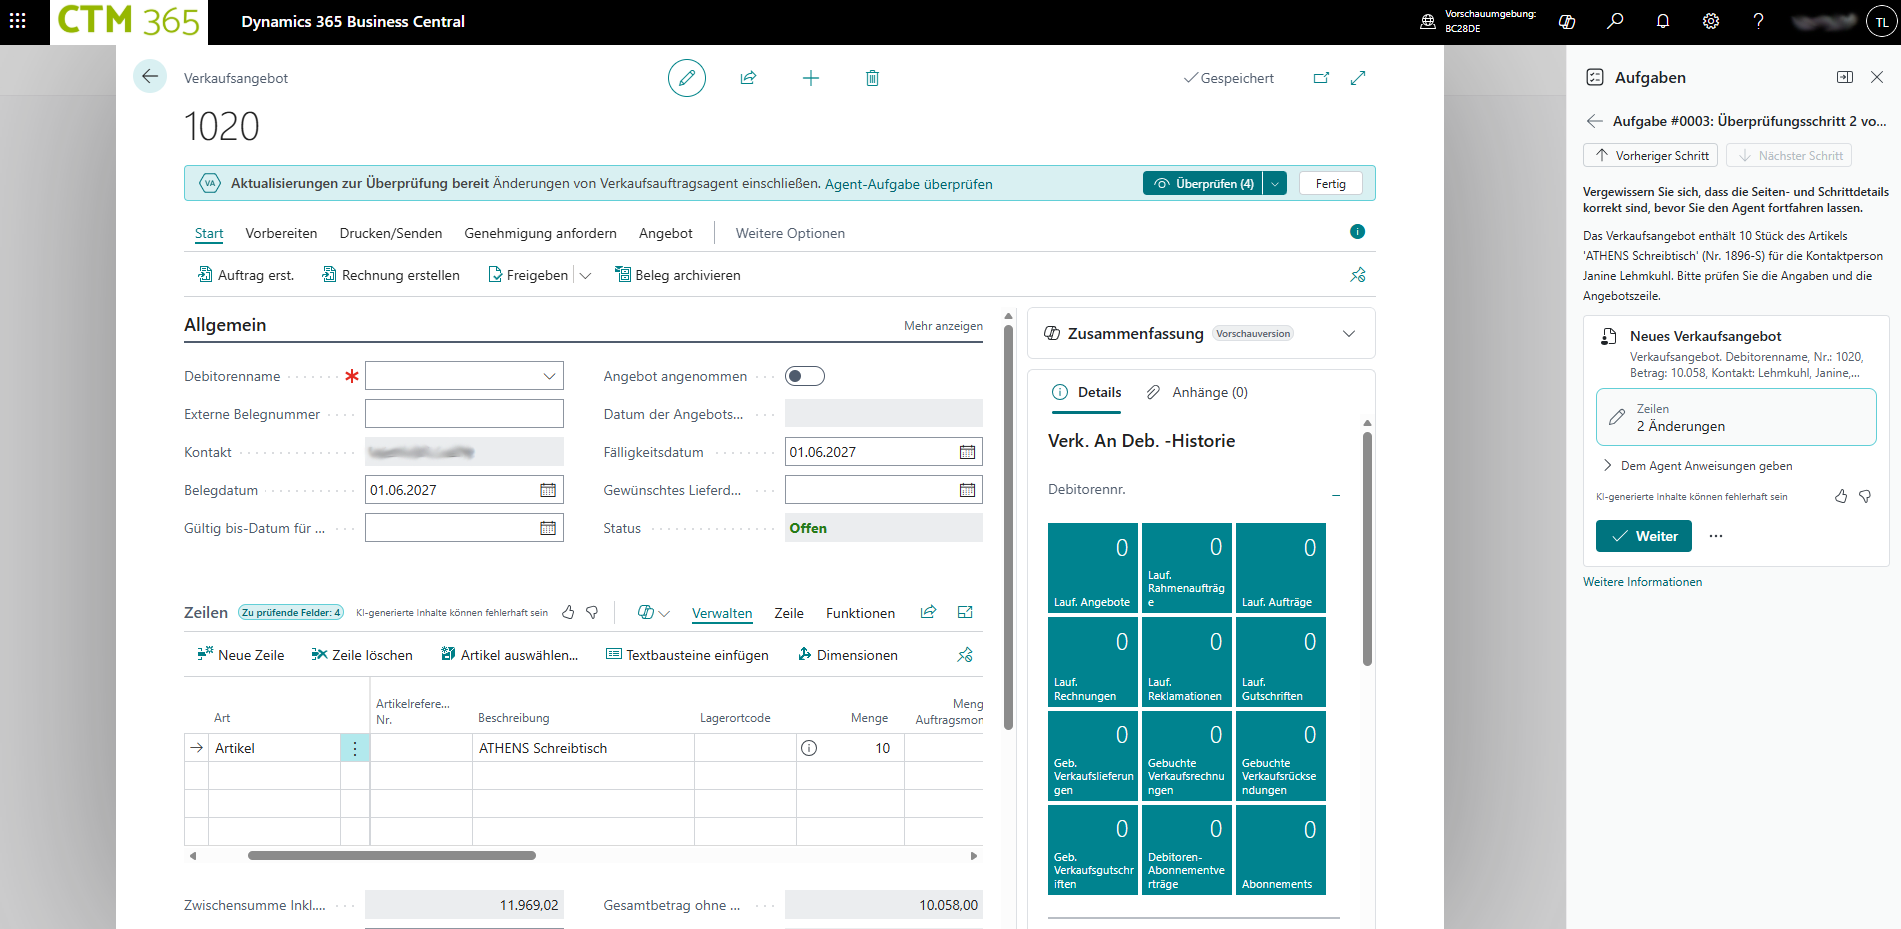Open the Debitorenname dropdown
This screenshot has height=929, width=1901.
[x=549, y=376]
